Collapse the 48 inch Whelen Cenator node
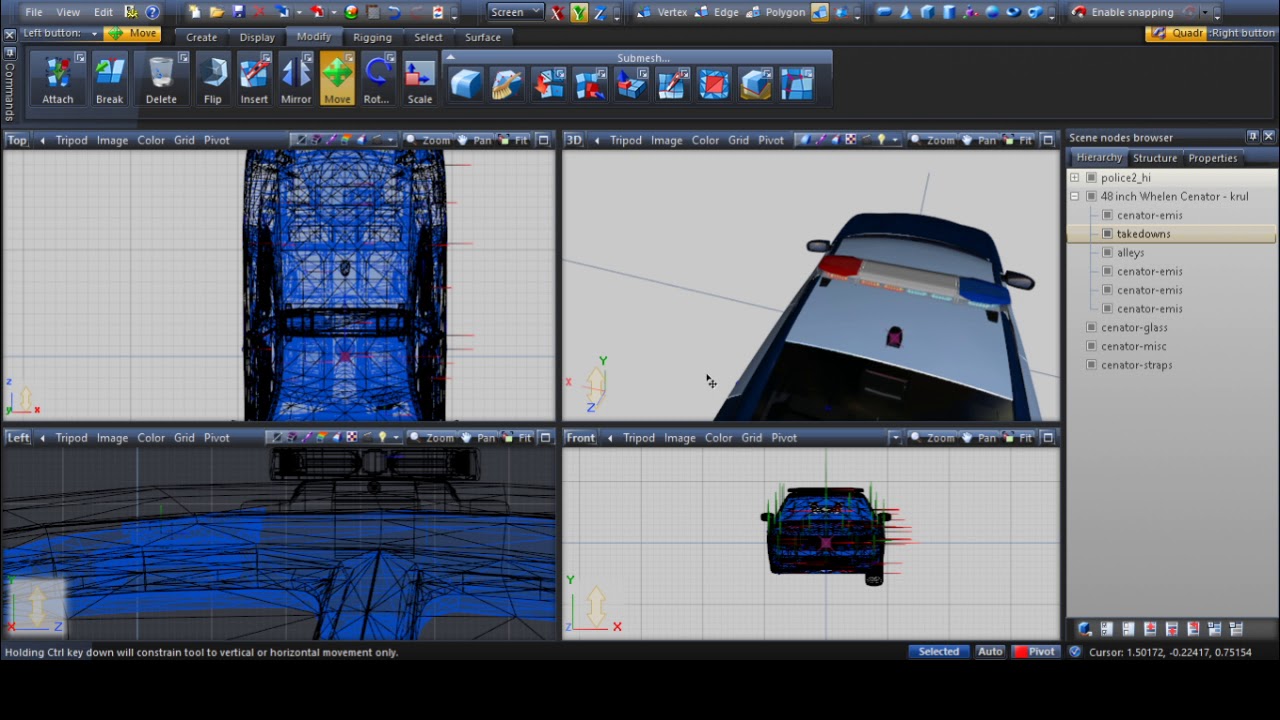The height and width of the screenshot is (720, 1280). point(1074,197)
